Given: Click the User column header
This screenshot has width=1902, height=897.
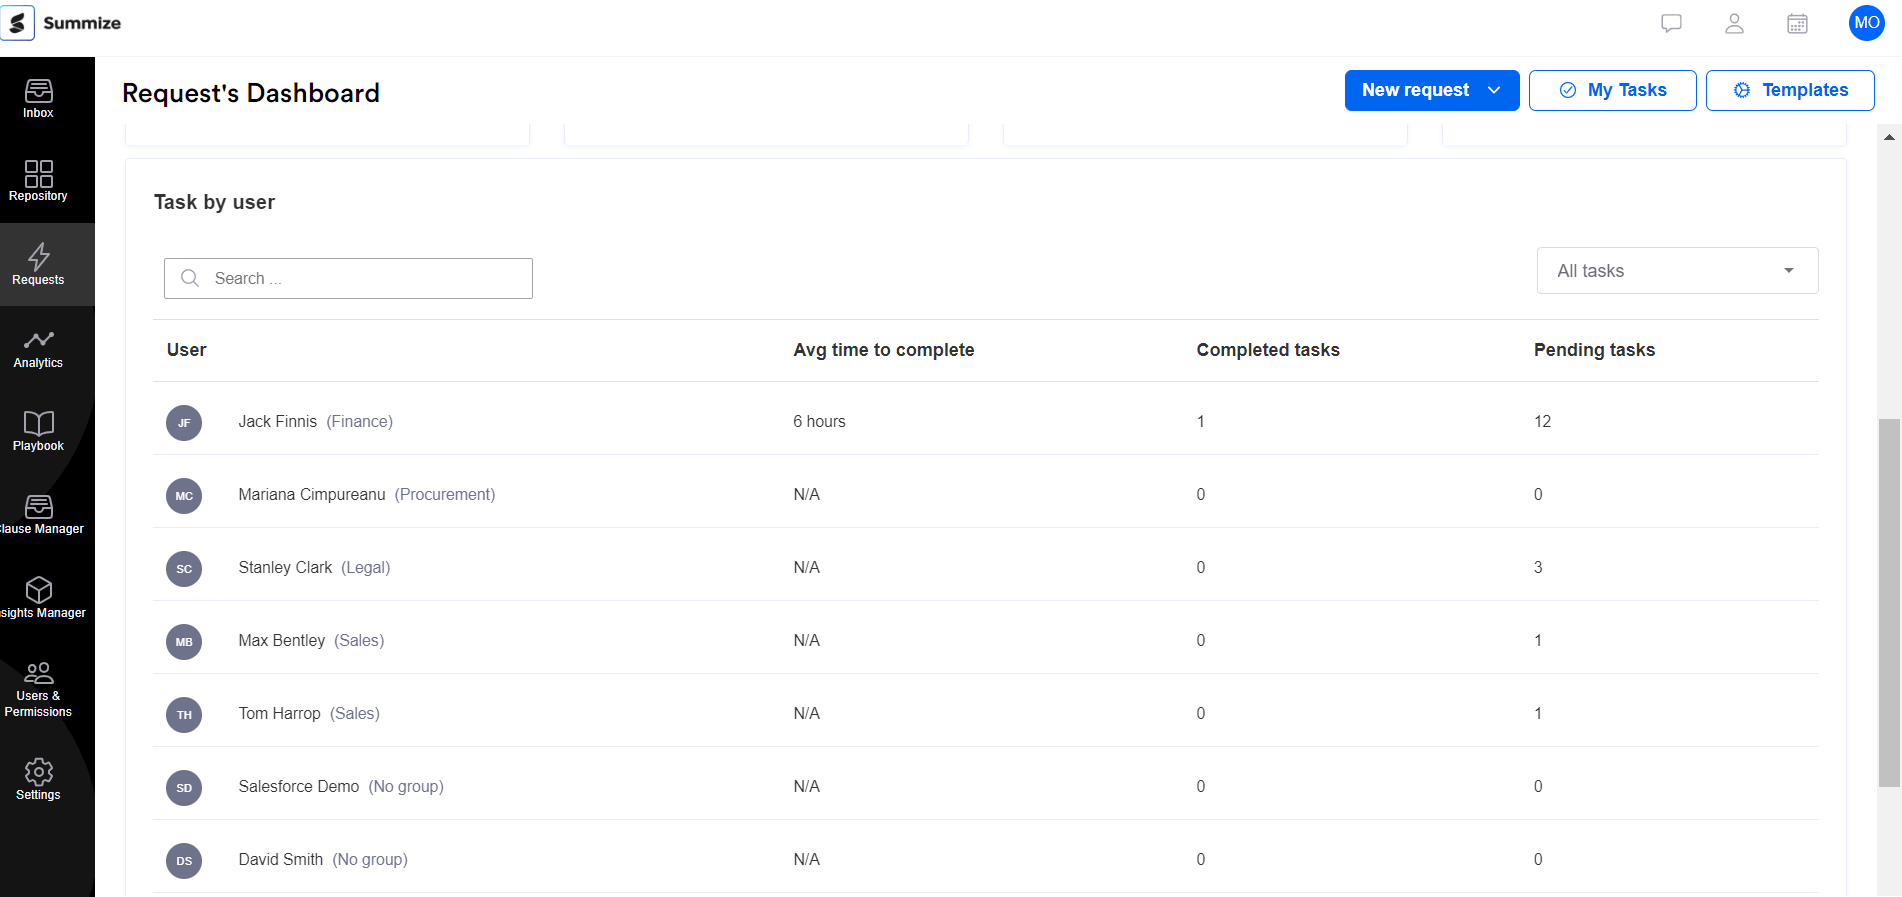Looking at the screenshot, I should click(x=187, y=350).
